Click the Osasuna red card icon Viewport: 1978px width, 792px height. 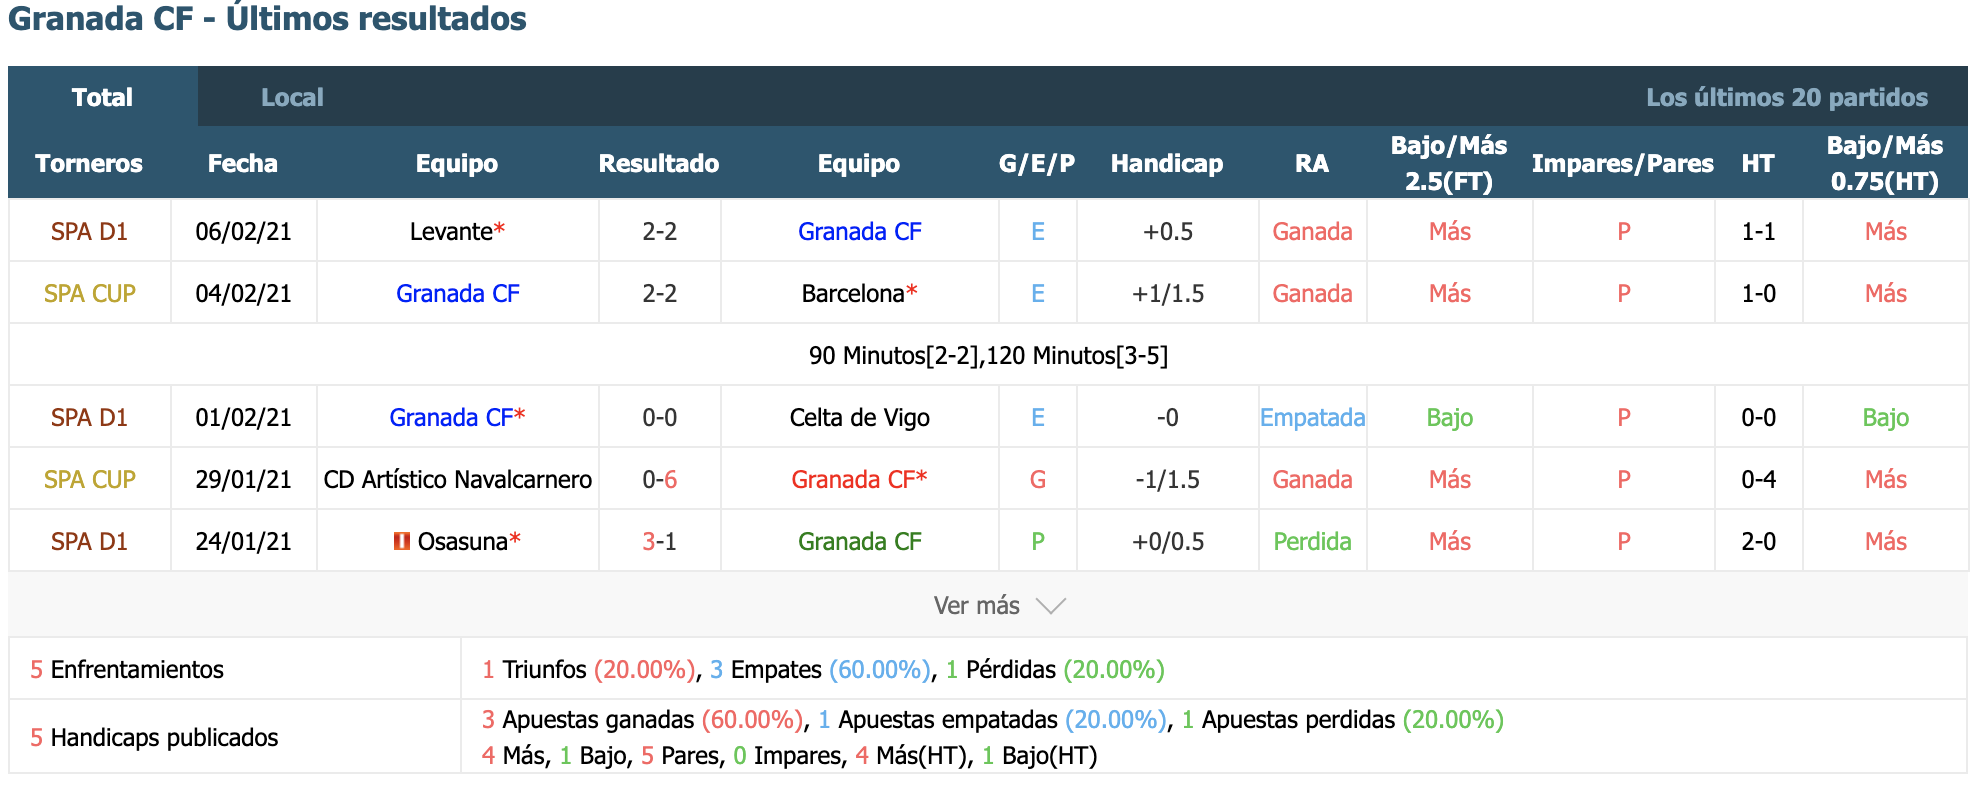[x=401, y=541]
